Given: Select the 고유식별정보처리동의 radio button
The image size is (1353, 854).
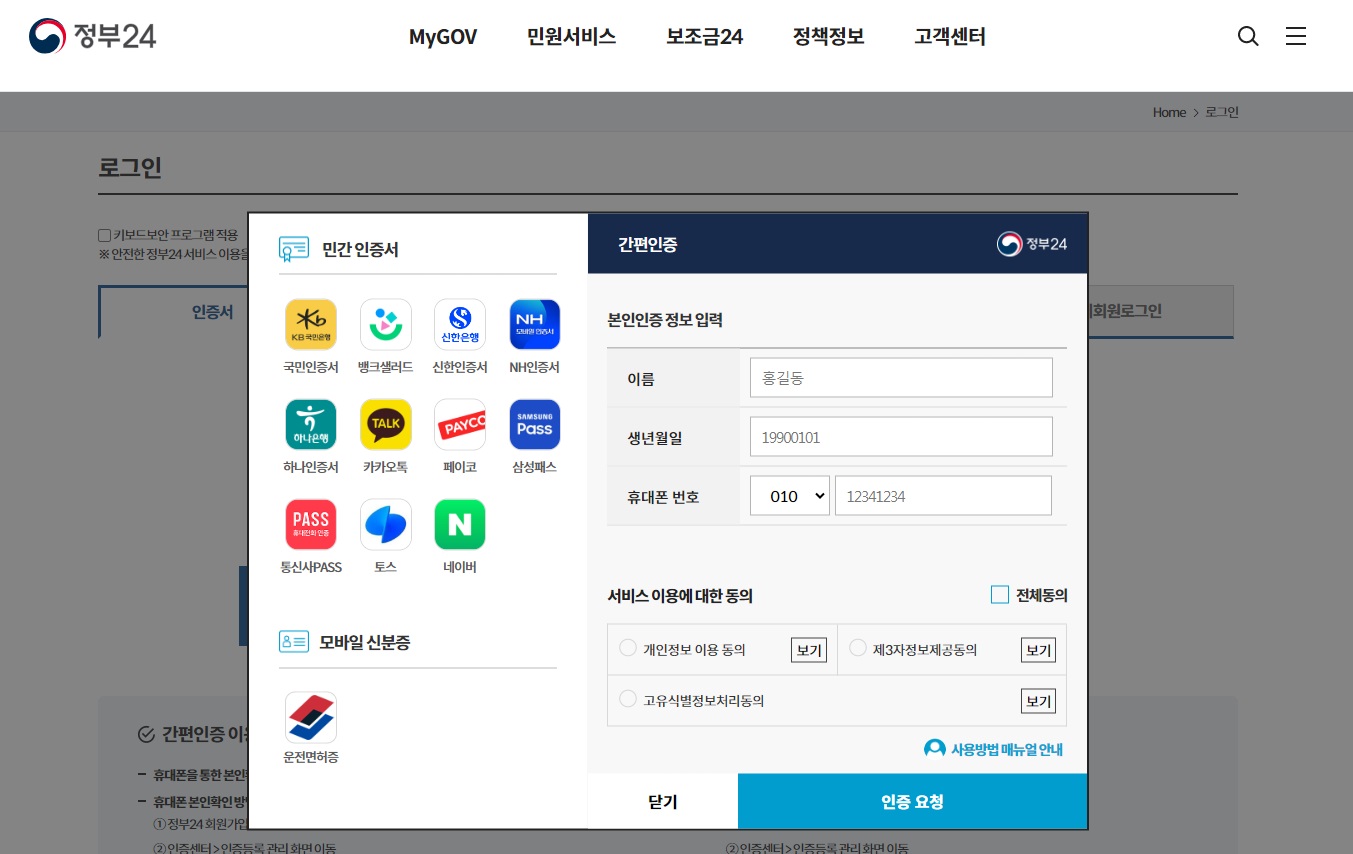Looking at the screenshot, I should (628, 699).
